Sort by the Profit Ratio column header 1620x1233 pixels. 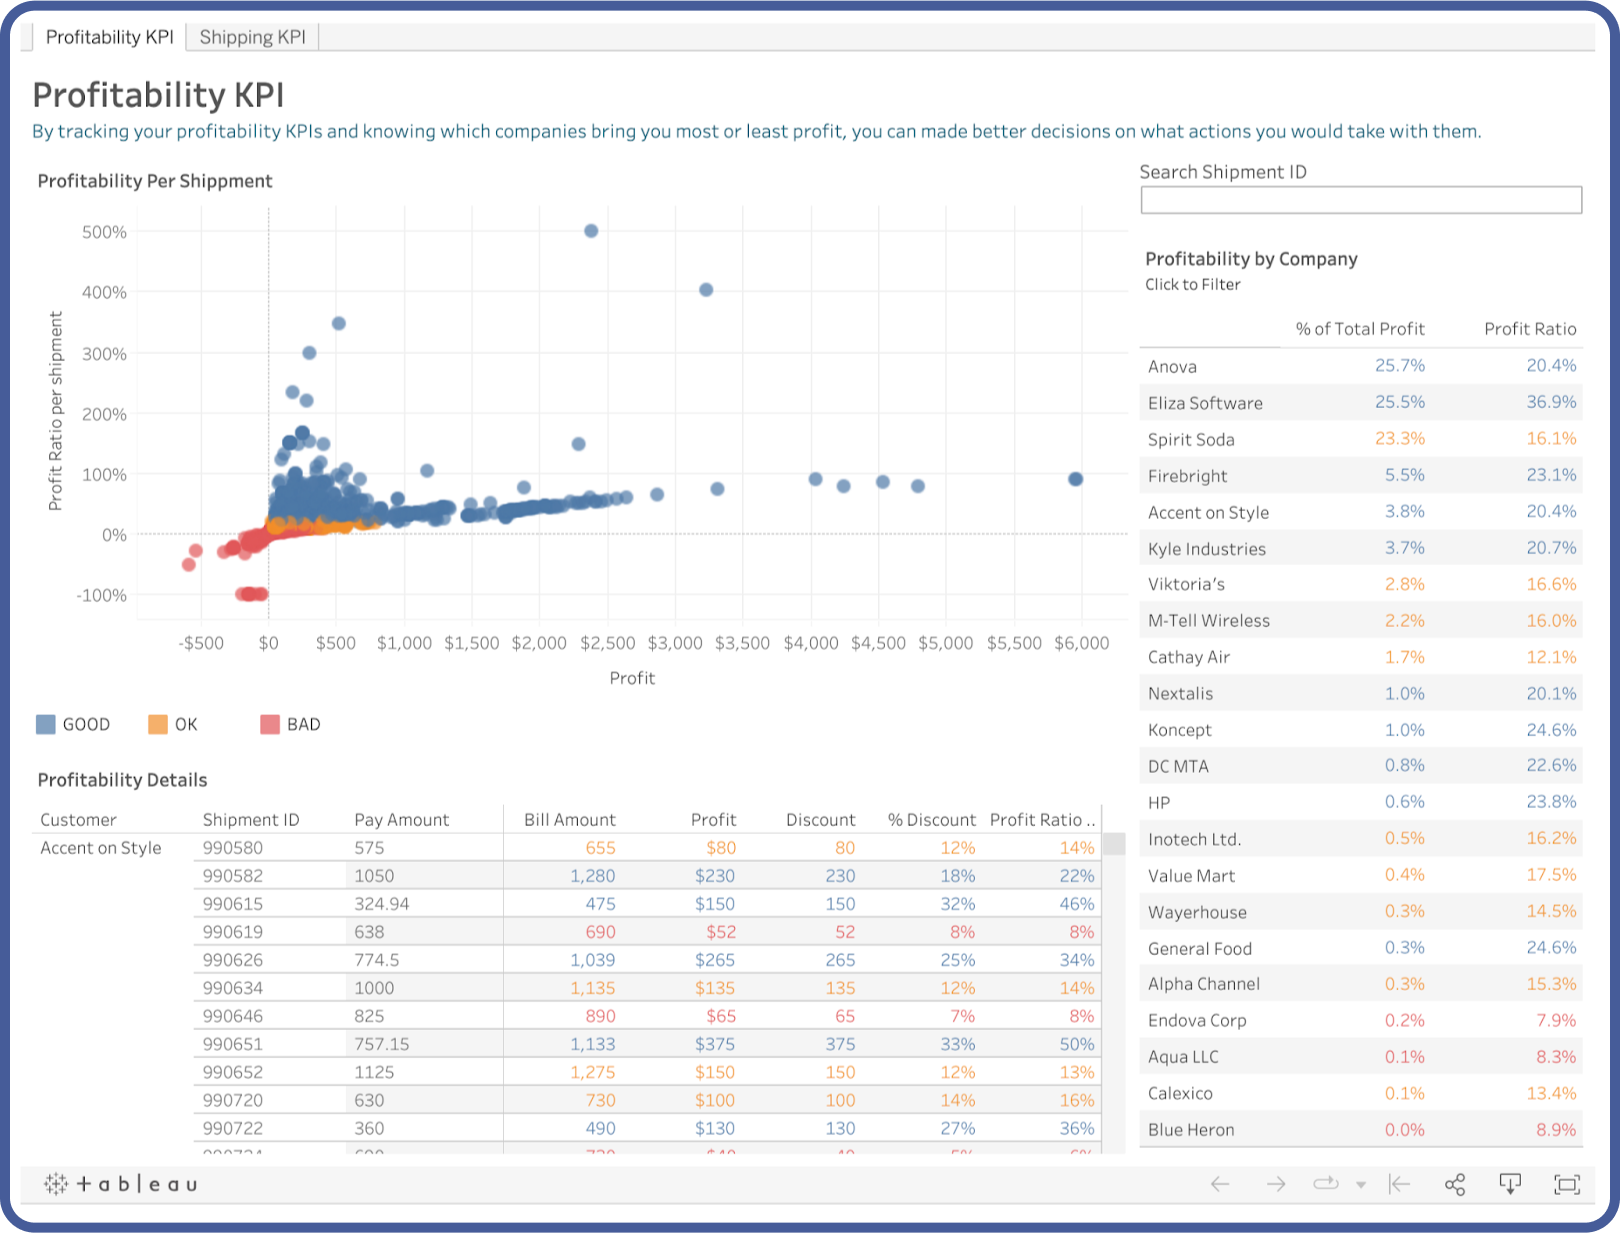(x=1530, y=328)
